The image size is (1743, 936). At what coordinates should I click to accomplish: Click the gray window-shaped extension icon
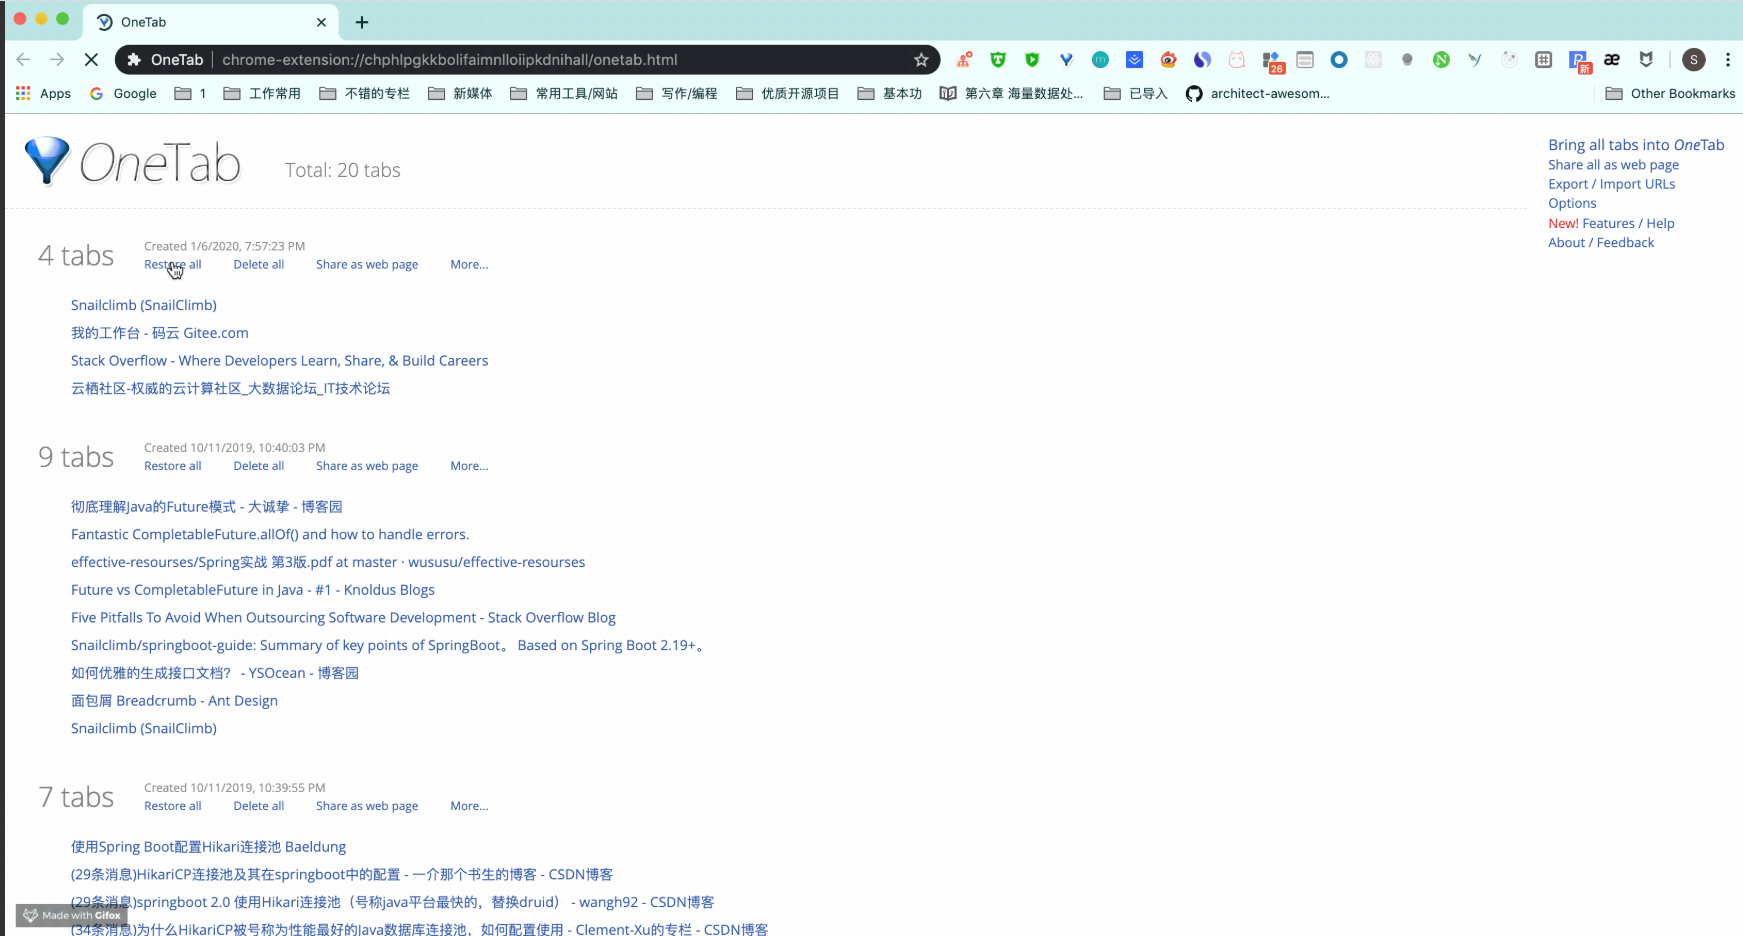tap(1305, 60)
